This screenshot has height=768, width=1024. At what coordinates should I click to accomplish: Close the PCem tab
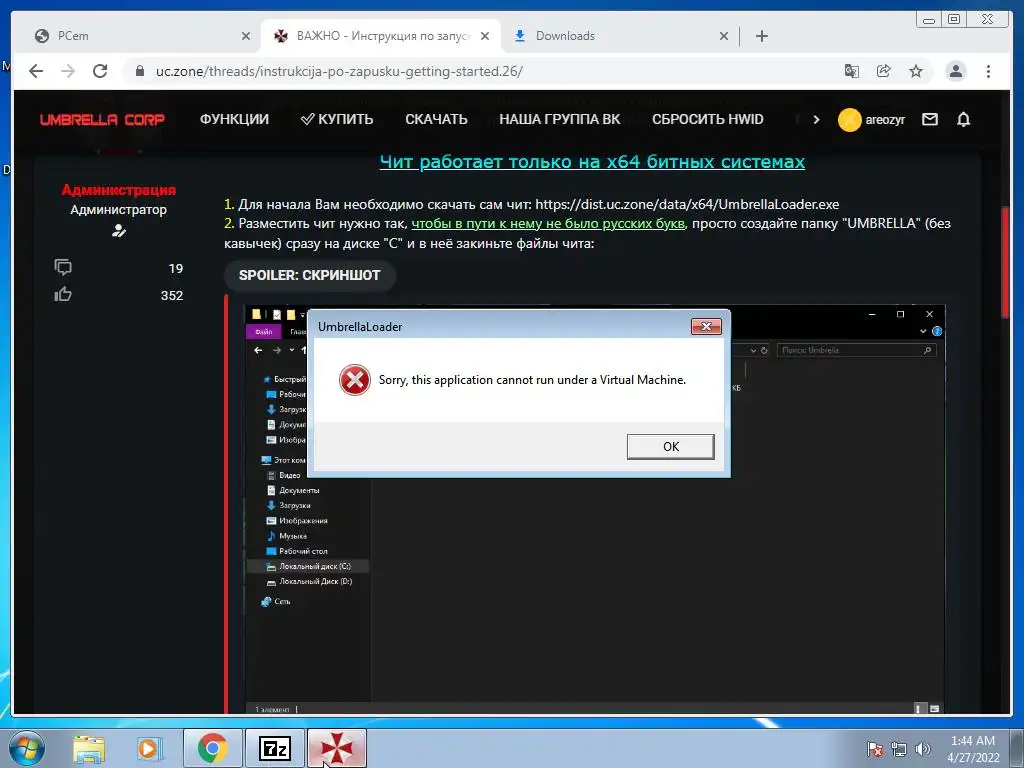tap(246, 36)
